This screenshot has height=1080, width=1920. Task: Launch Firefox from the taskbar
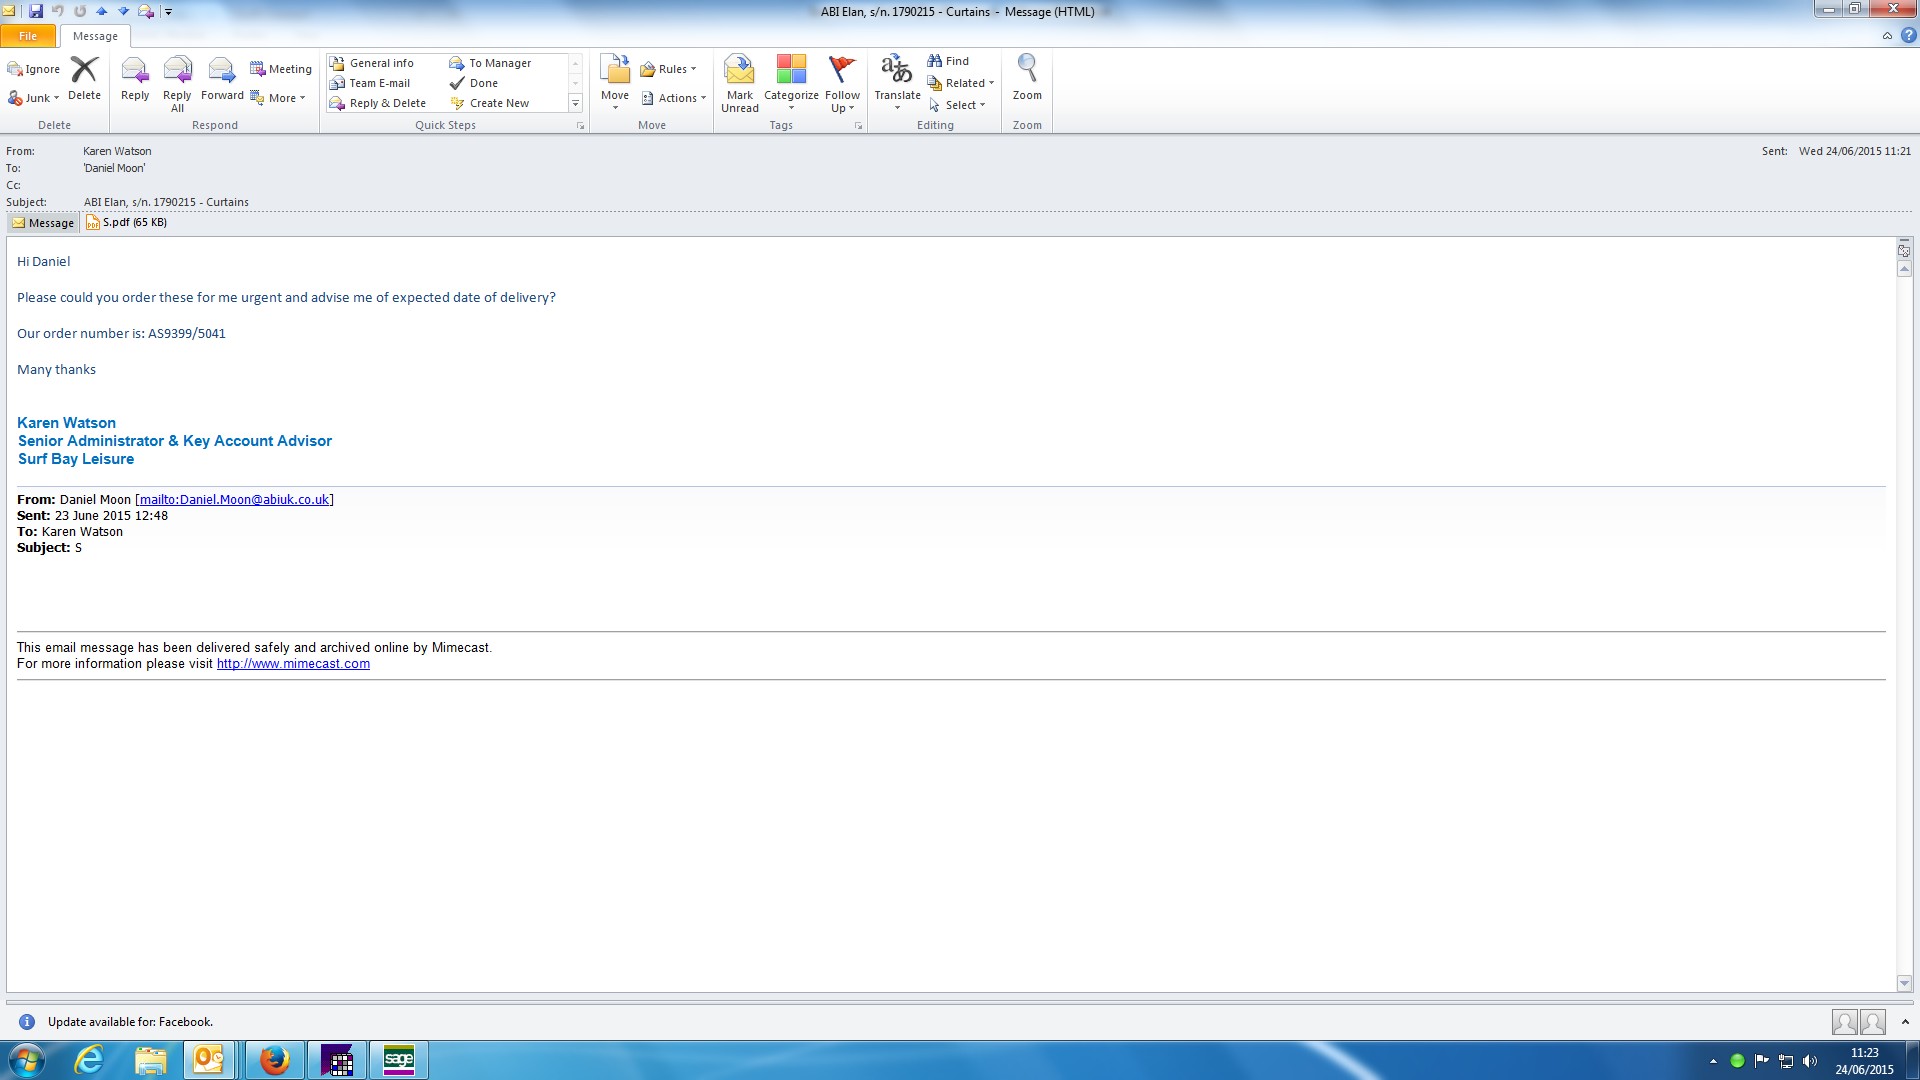tap(274, 1060)
